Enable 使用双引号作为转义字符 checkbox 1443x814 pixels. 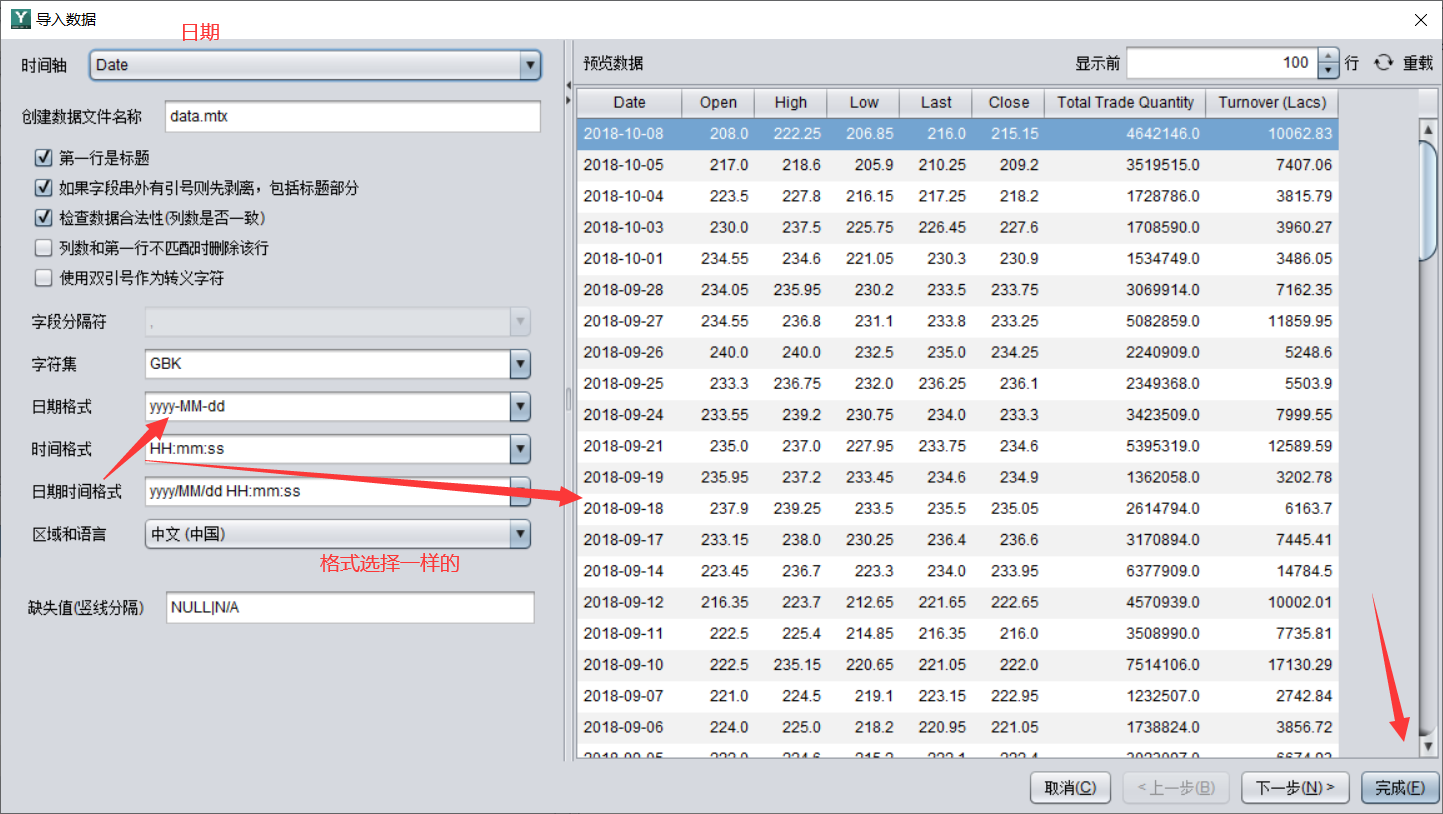43,278
